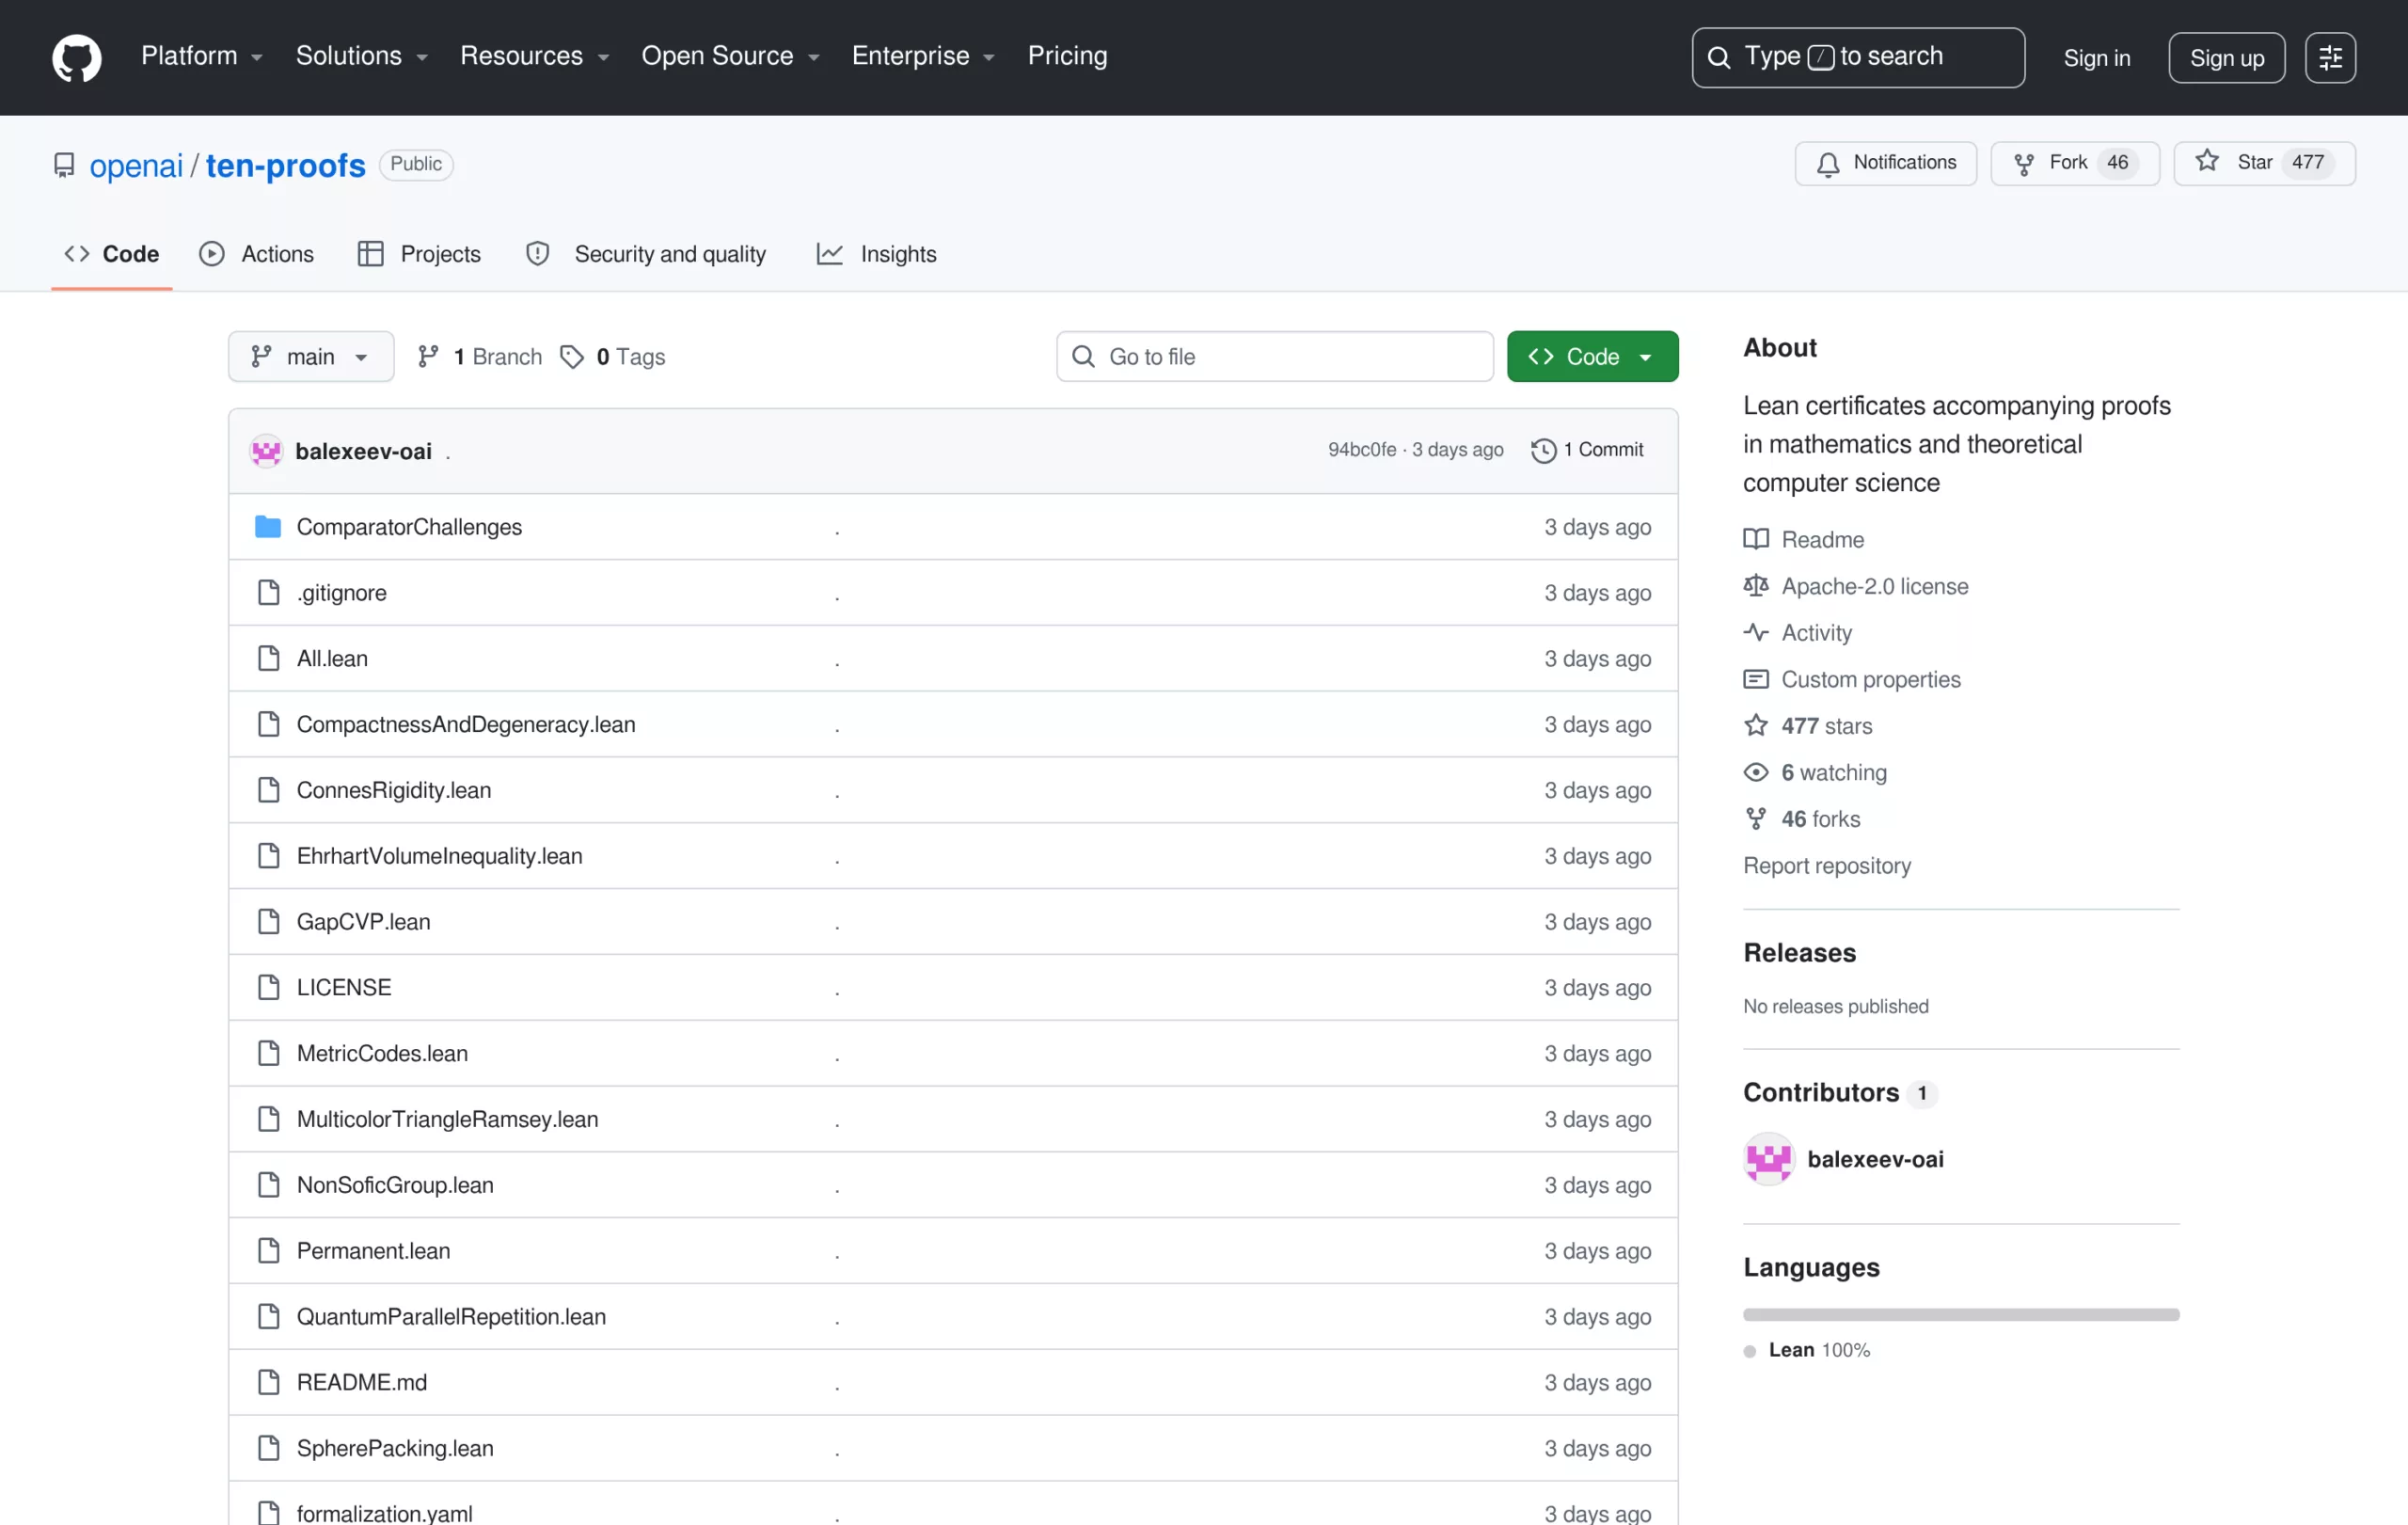The image size is (2408, 1525).
Task: Focus the Type to search box
Action: [1857, 57]
